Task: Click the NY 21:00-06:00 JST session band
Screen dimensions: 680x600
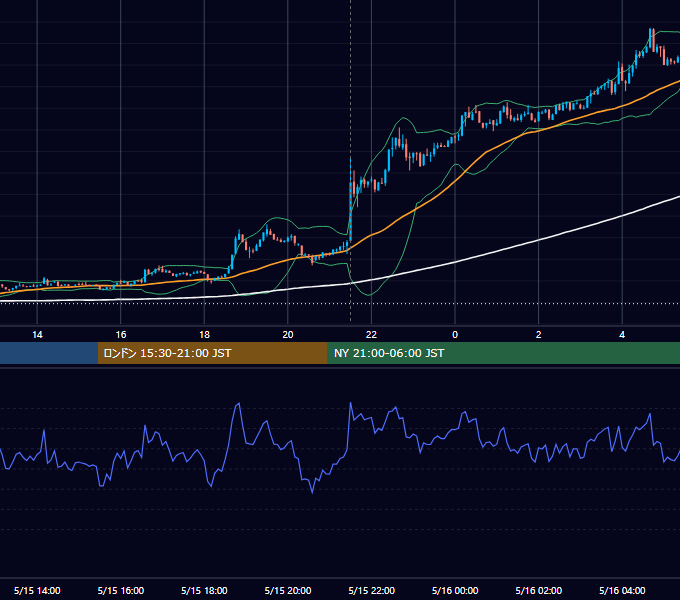Action: pyautogui.click(x=503, y=353)
